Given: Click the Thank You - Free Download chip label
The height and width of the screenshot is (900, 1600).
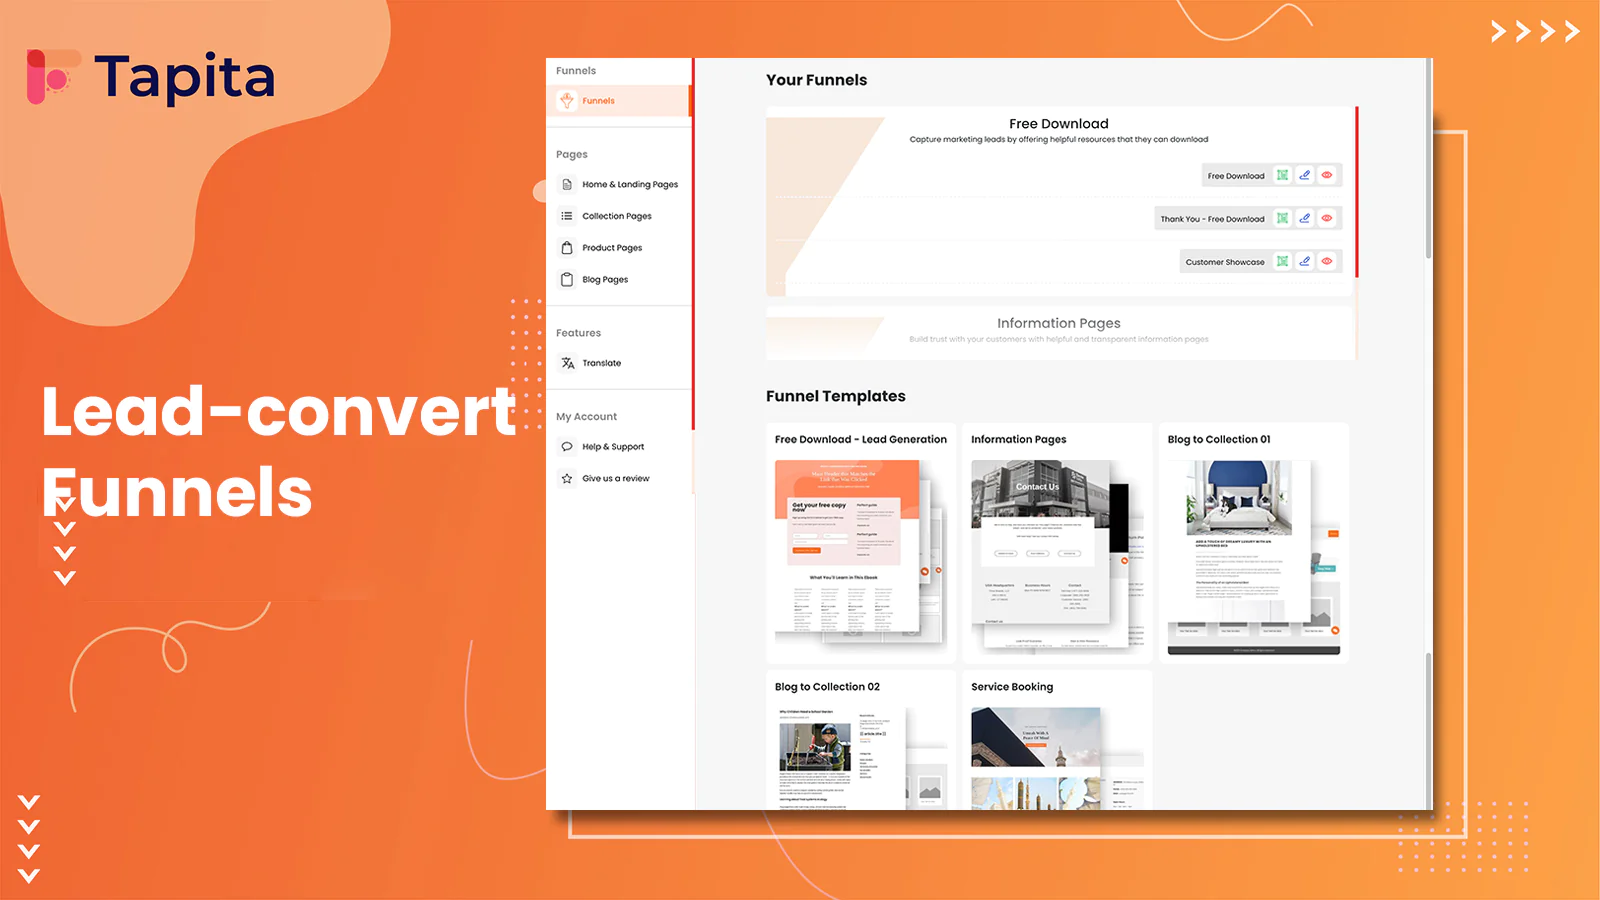Looking at the screenshot, I should pyautogui.click(x=1212, y=219).
